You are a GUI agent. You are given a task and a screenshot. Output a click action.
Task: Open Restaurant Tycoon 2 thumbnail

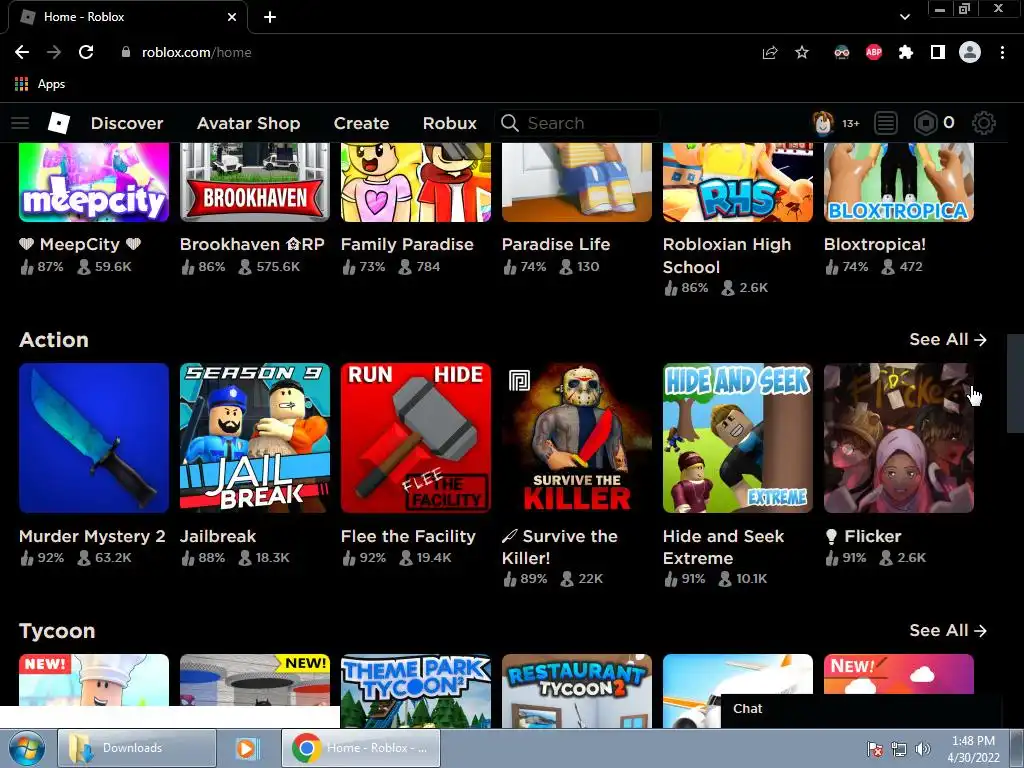click(x=577, y=690)
